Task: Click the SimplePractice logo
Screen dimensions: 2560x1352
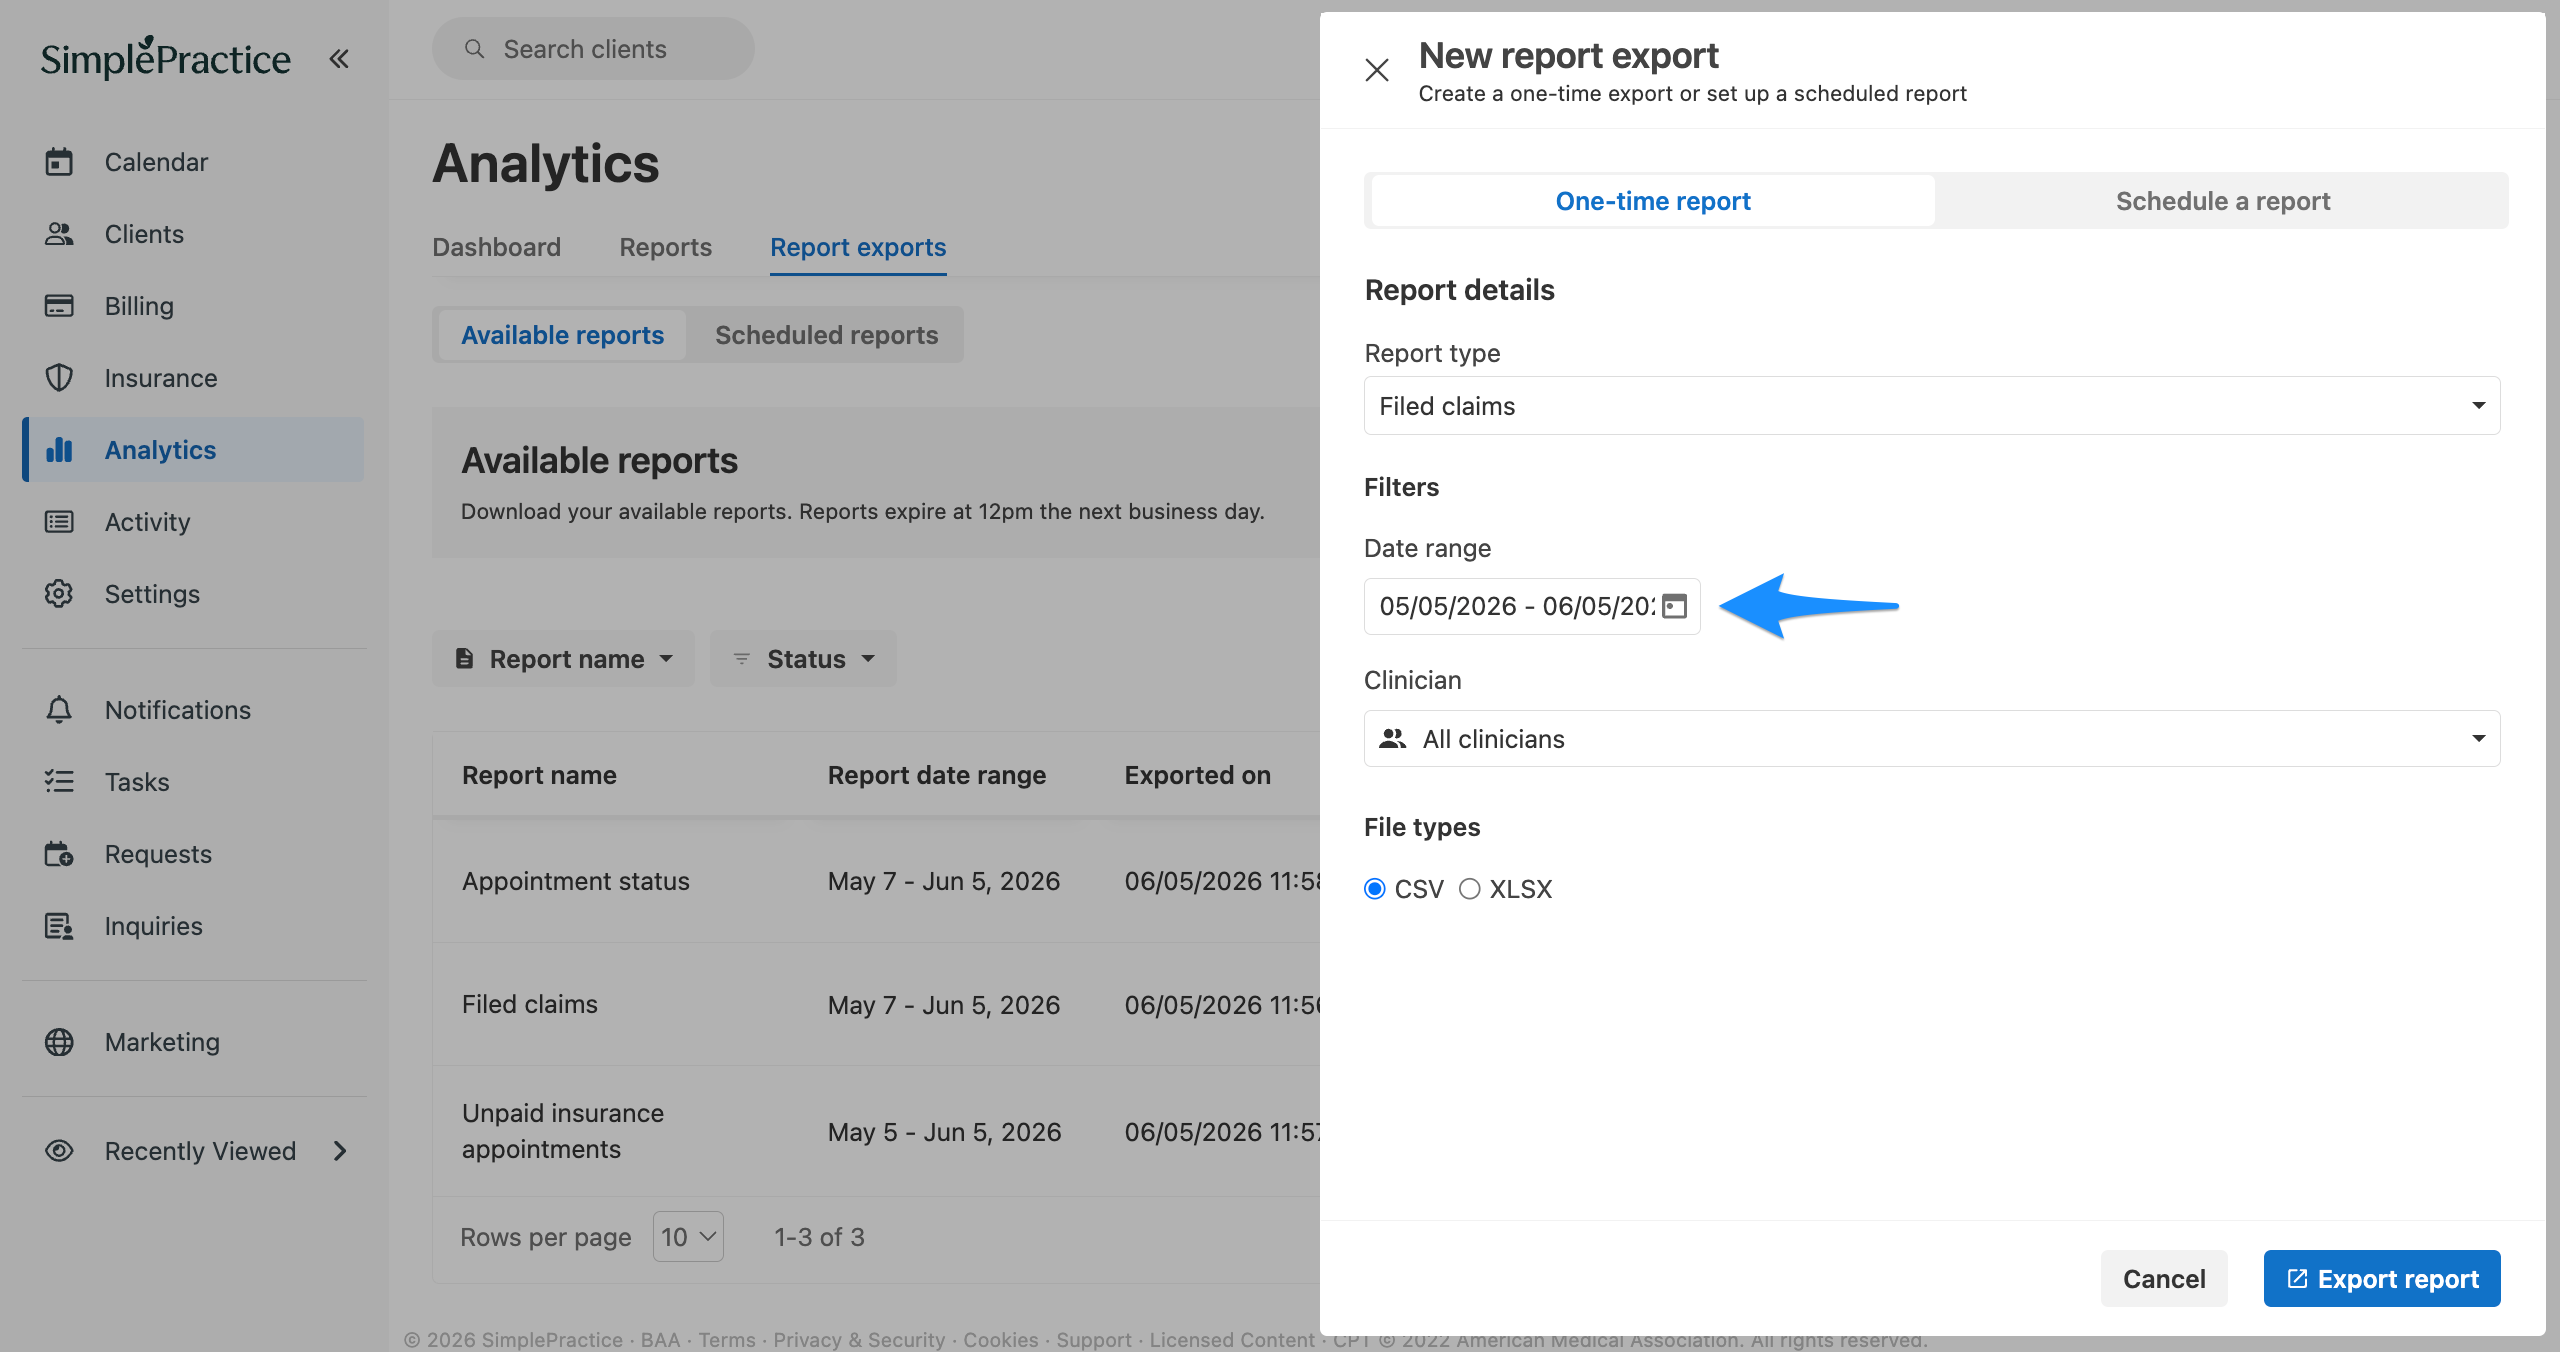Action: [165, 59]
